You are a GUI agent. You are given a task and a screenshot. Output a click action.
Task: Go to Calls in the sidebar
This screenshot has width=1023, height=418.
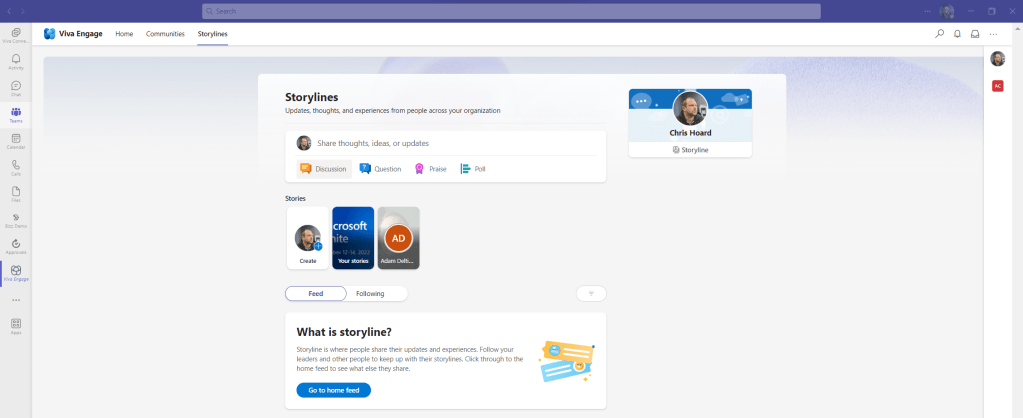point(16,167)
